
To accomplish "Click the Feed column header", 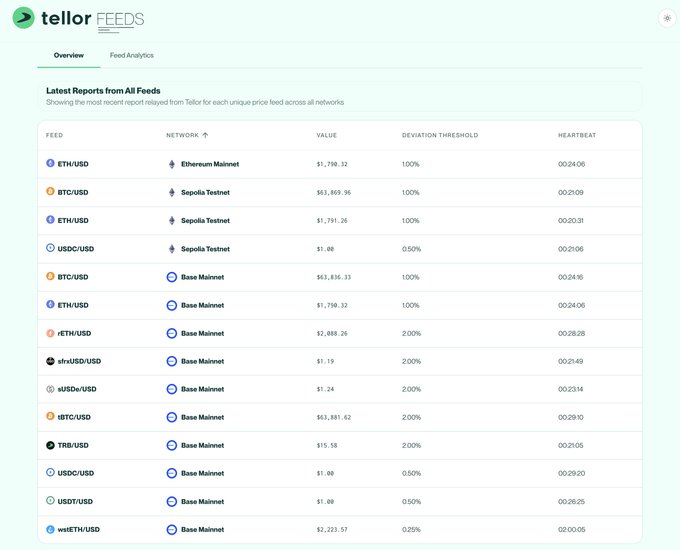I will (54, 135).
